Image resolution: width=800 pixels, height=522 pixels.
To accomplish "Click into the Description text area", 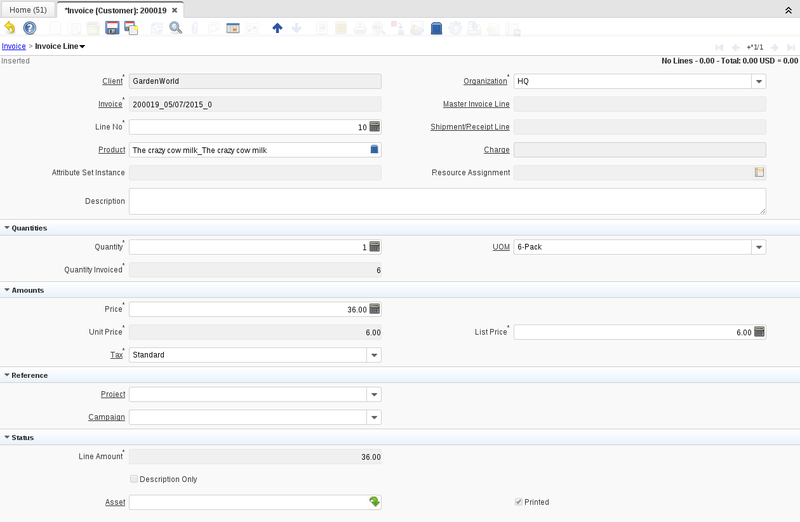I will click(446, 201).
